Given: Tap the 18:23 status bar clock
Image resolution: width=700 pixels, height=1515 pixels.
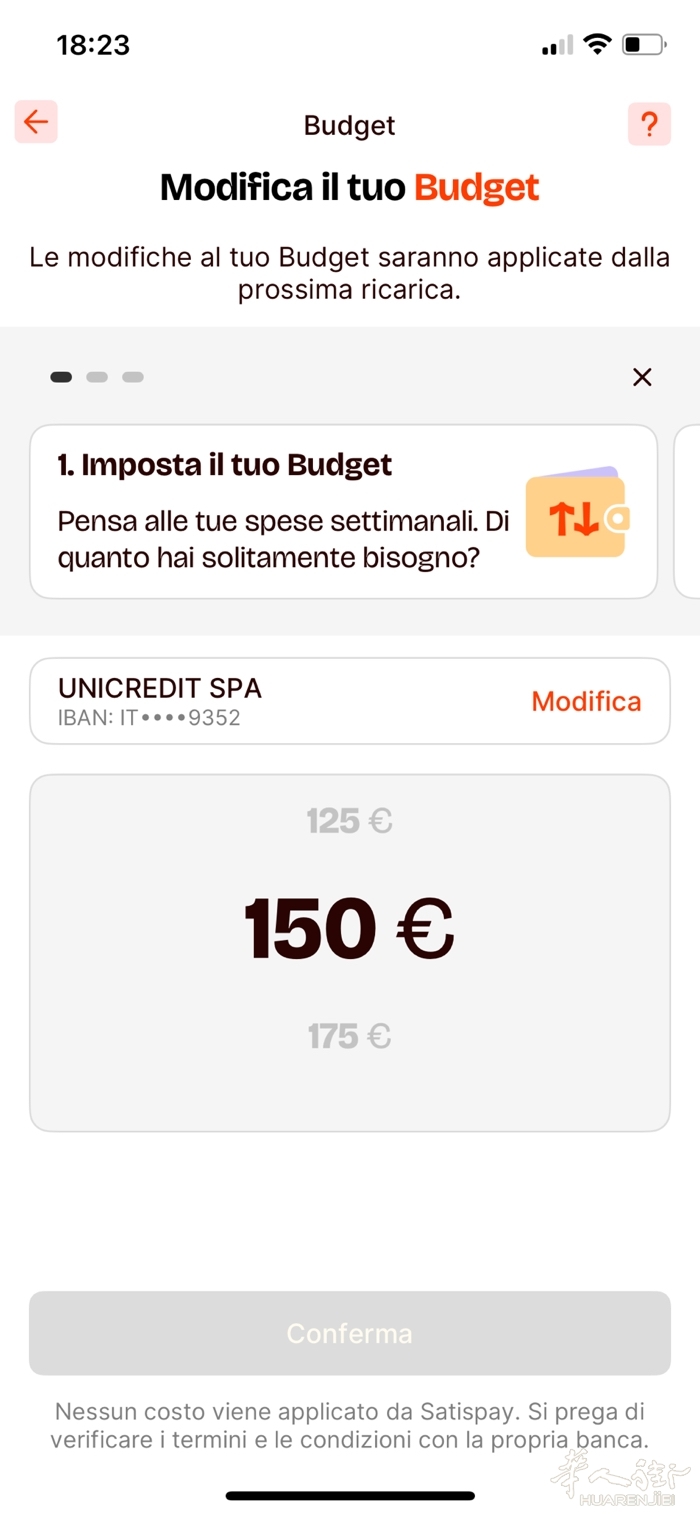Looking at the screenshot, I should (93, 45).
